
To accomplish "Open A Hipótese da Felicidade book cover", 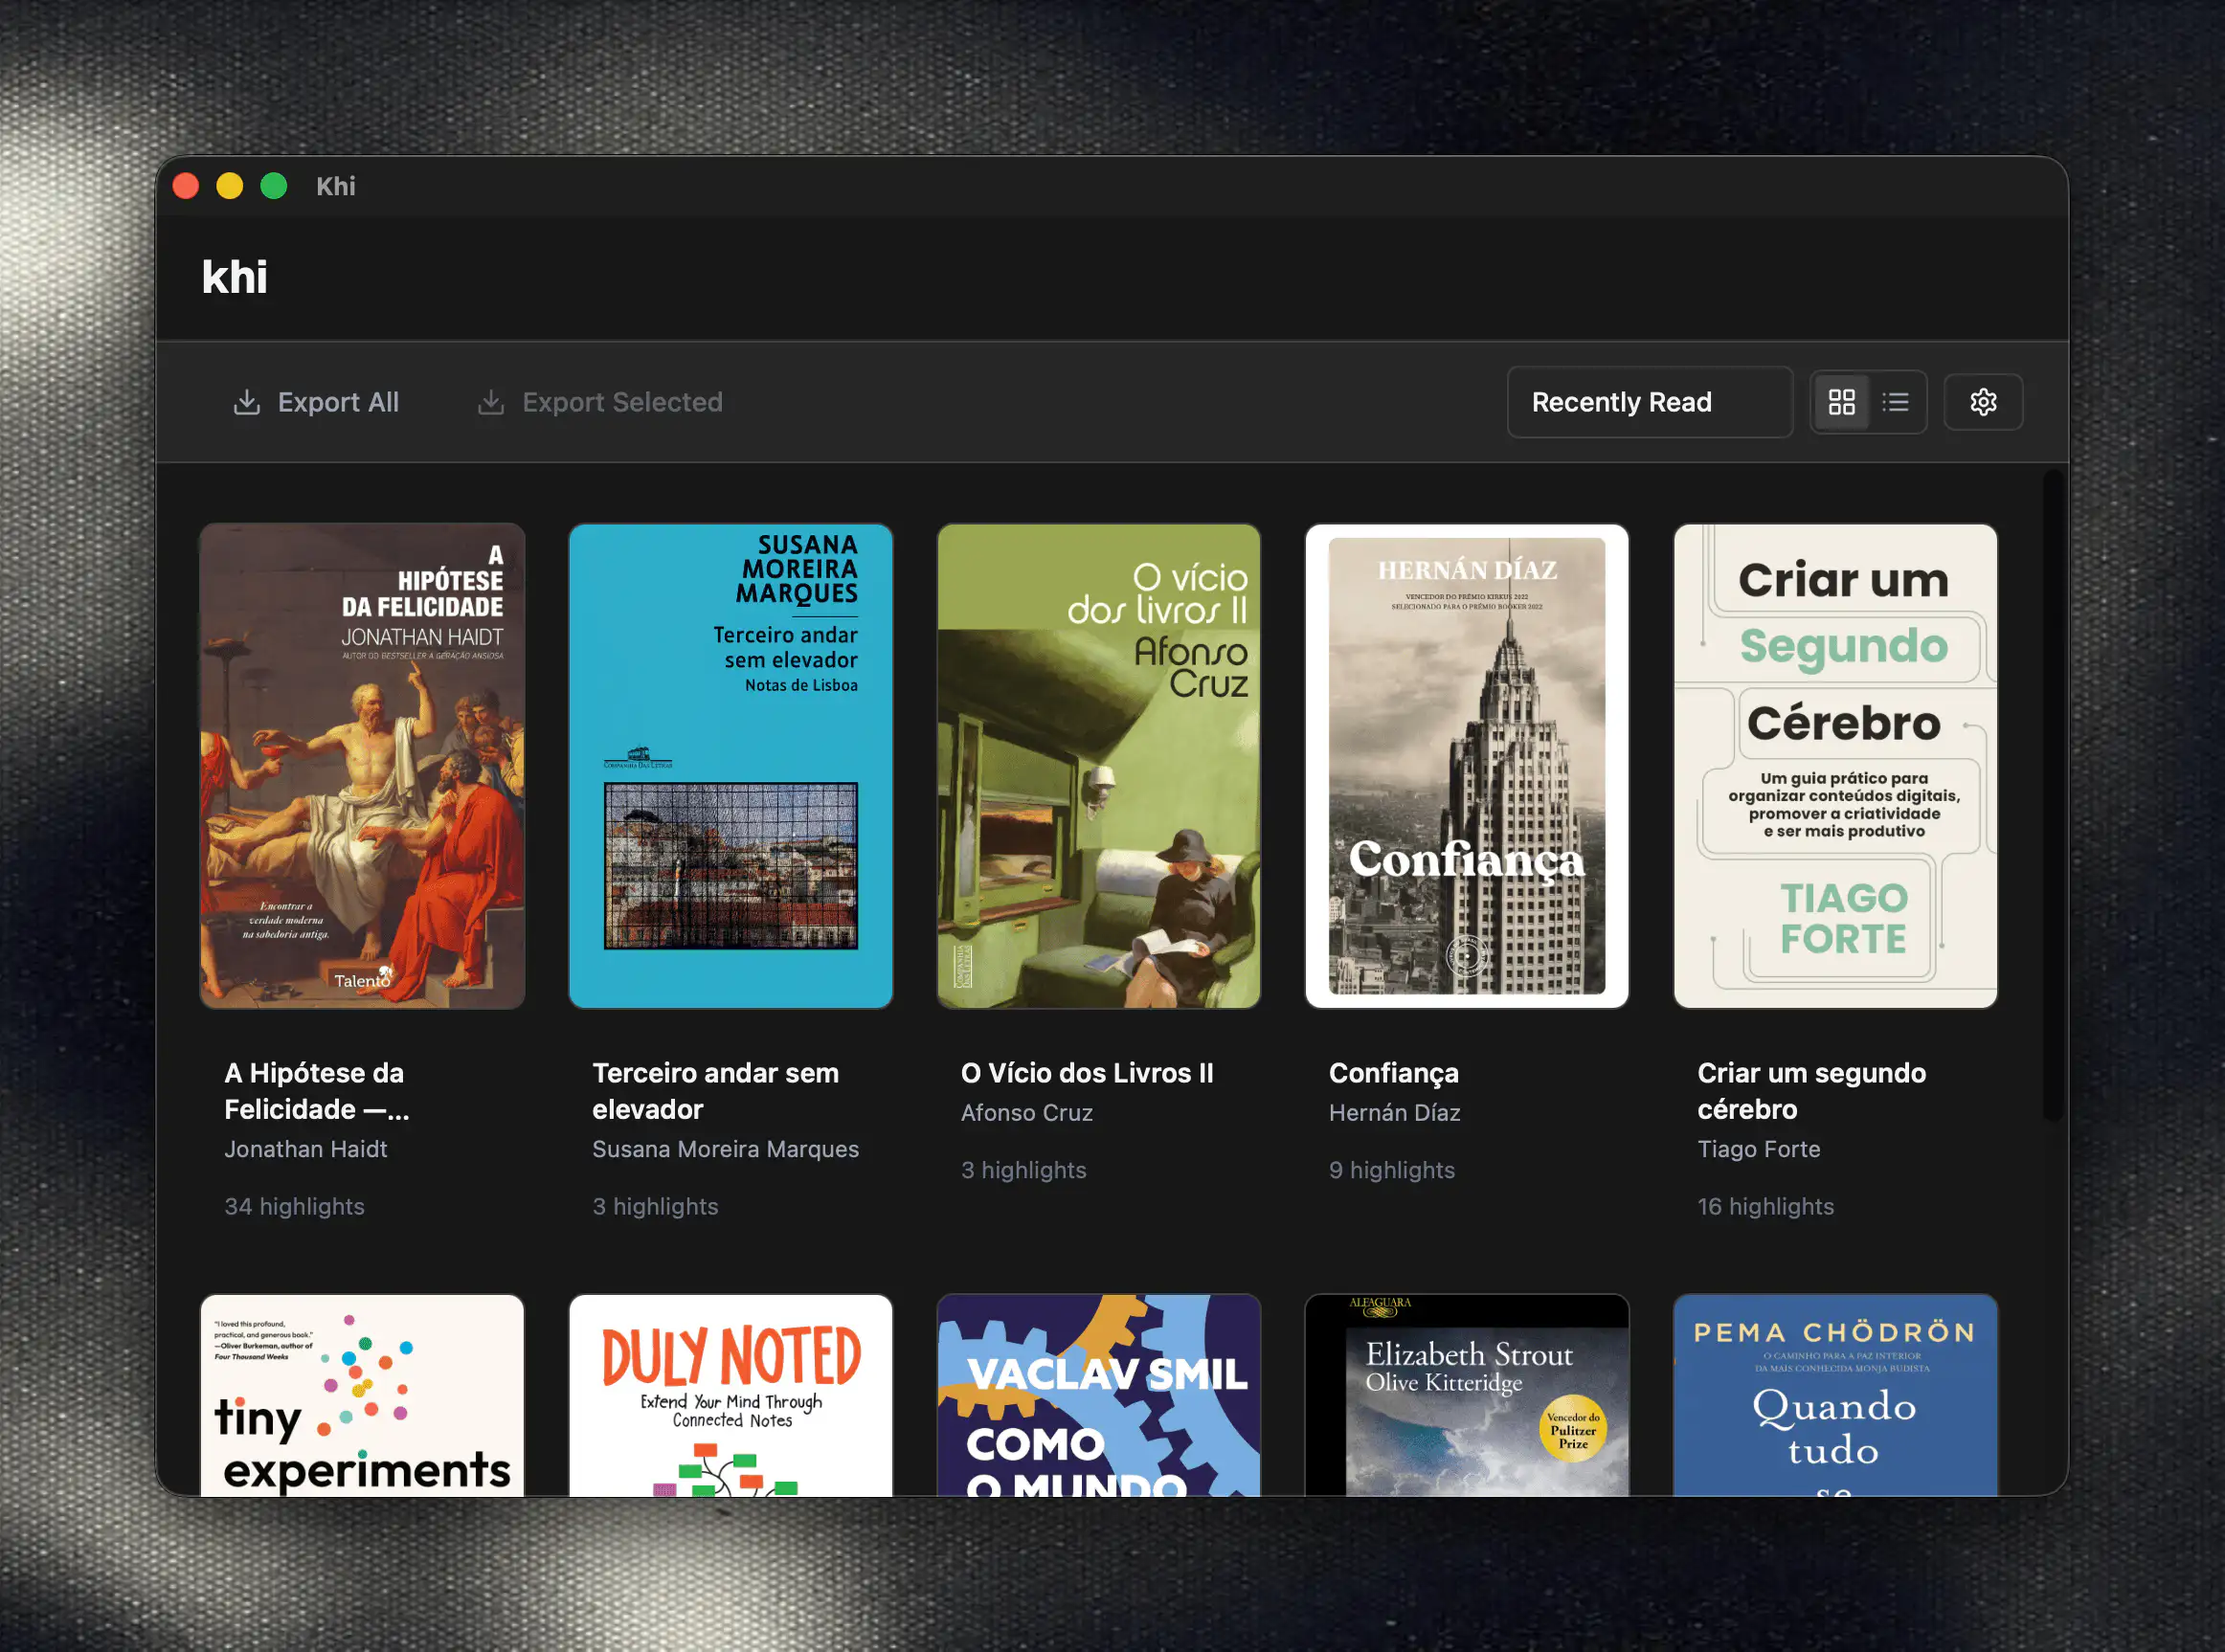I will click(362, 765).
